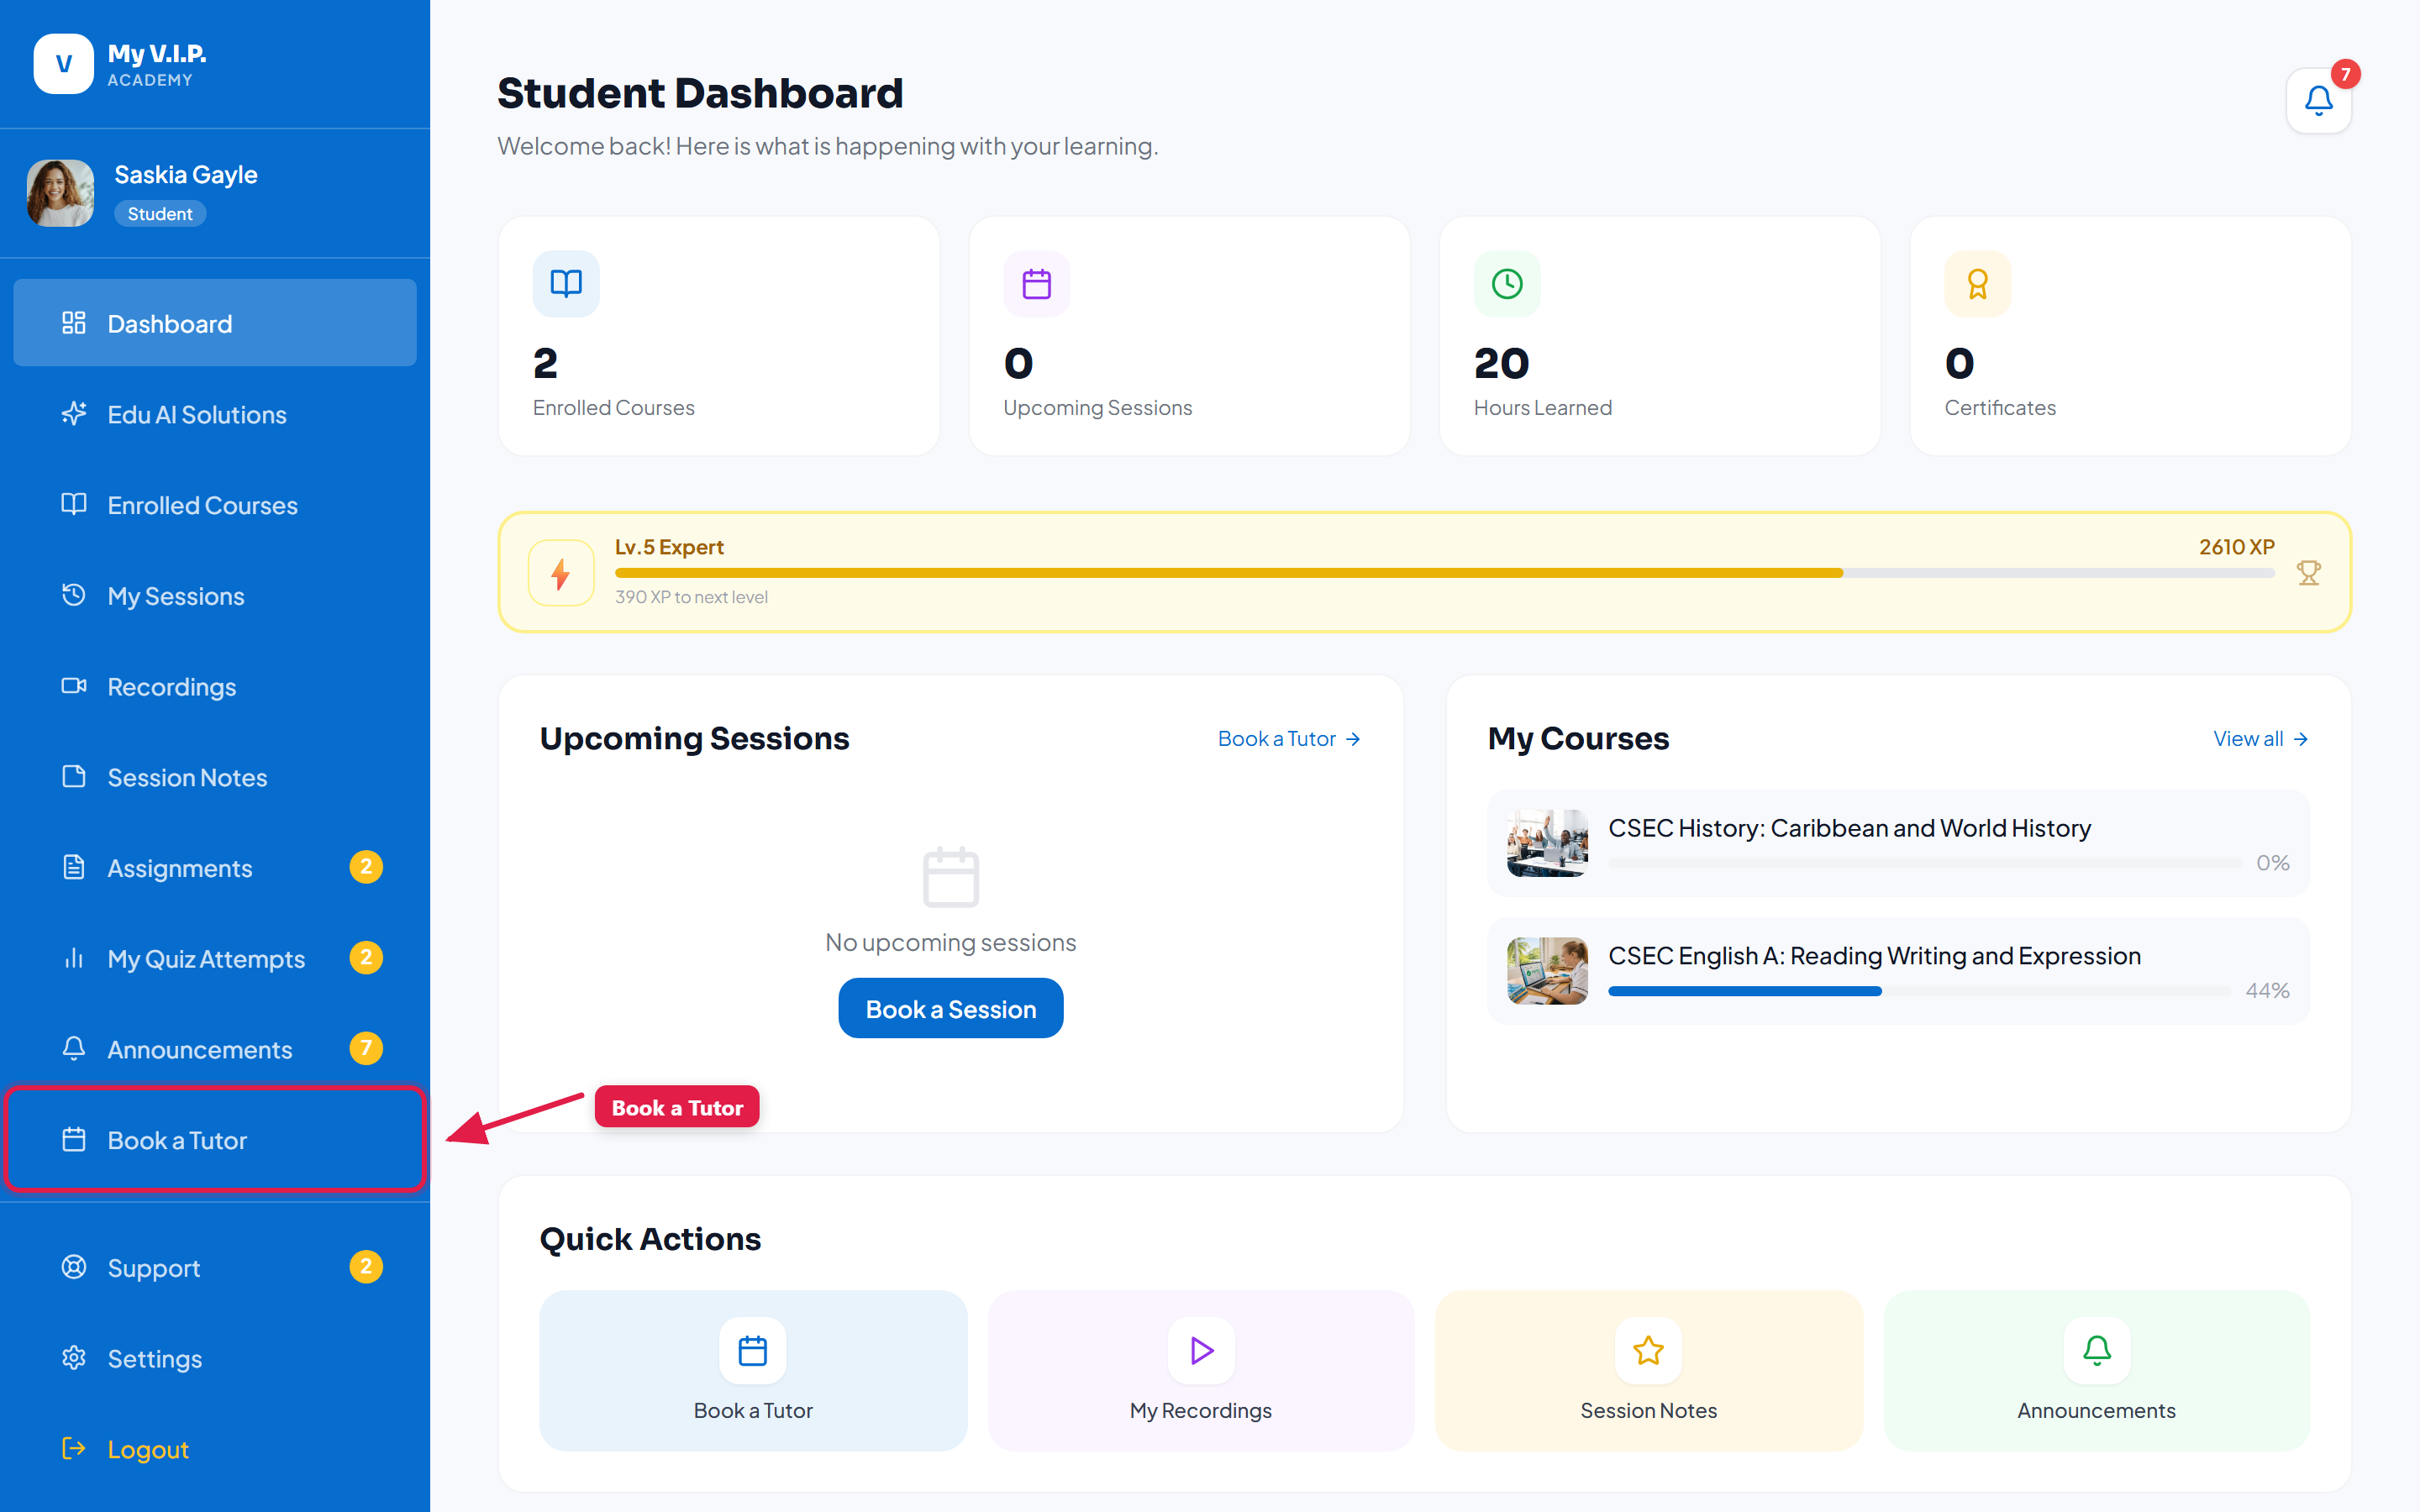The image size is (2420, 1512).
Task: Click the My Quiz Attempts badge count
Action: (366, 958)
